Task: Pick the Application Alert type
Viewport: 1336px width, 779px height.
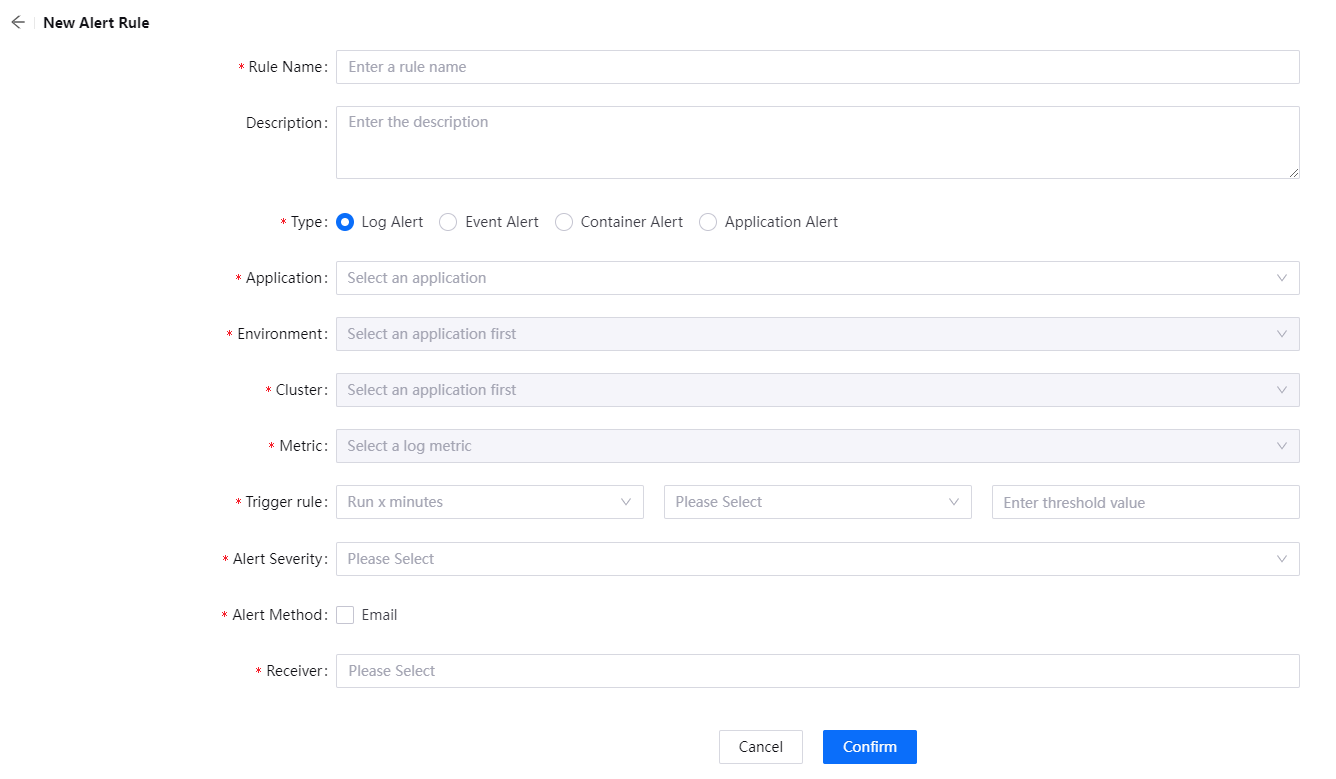Action: tap(708, 222)
